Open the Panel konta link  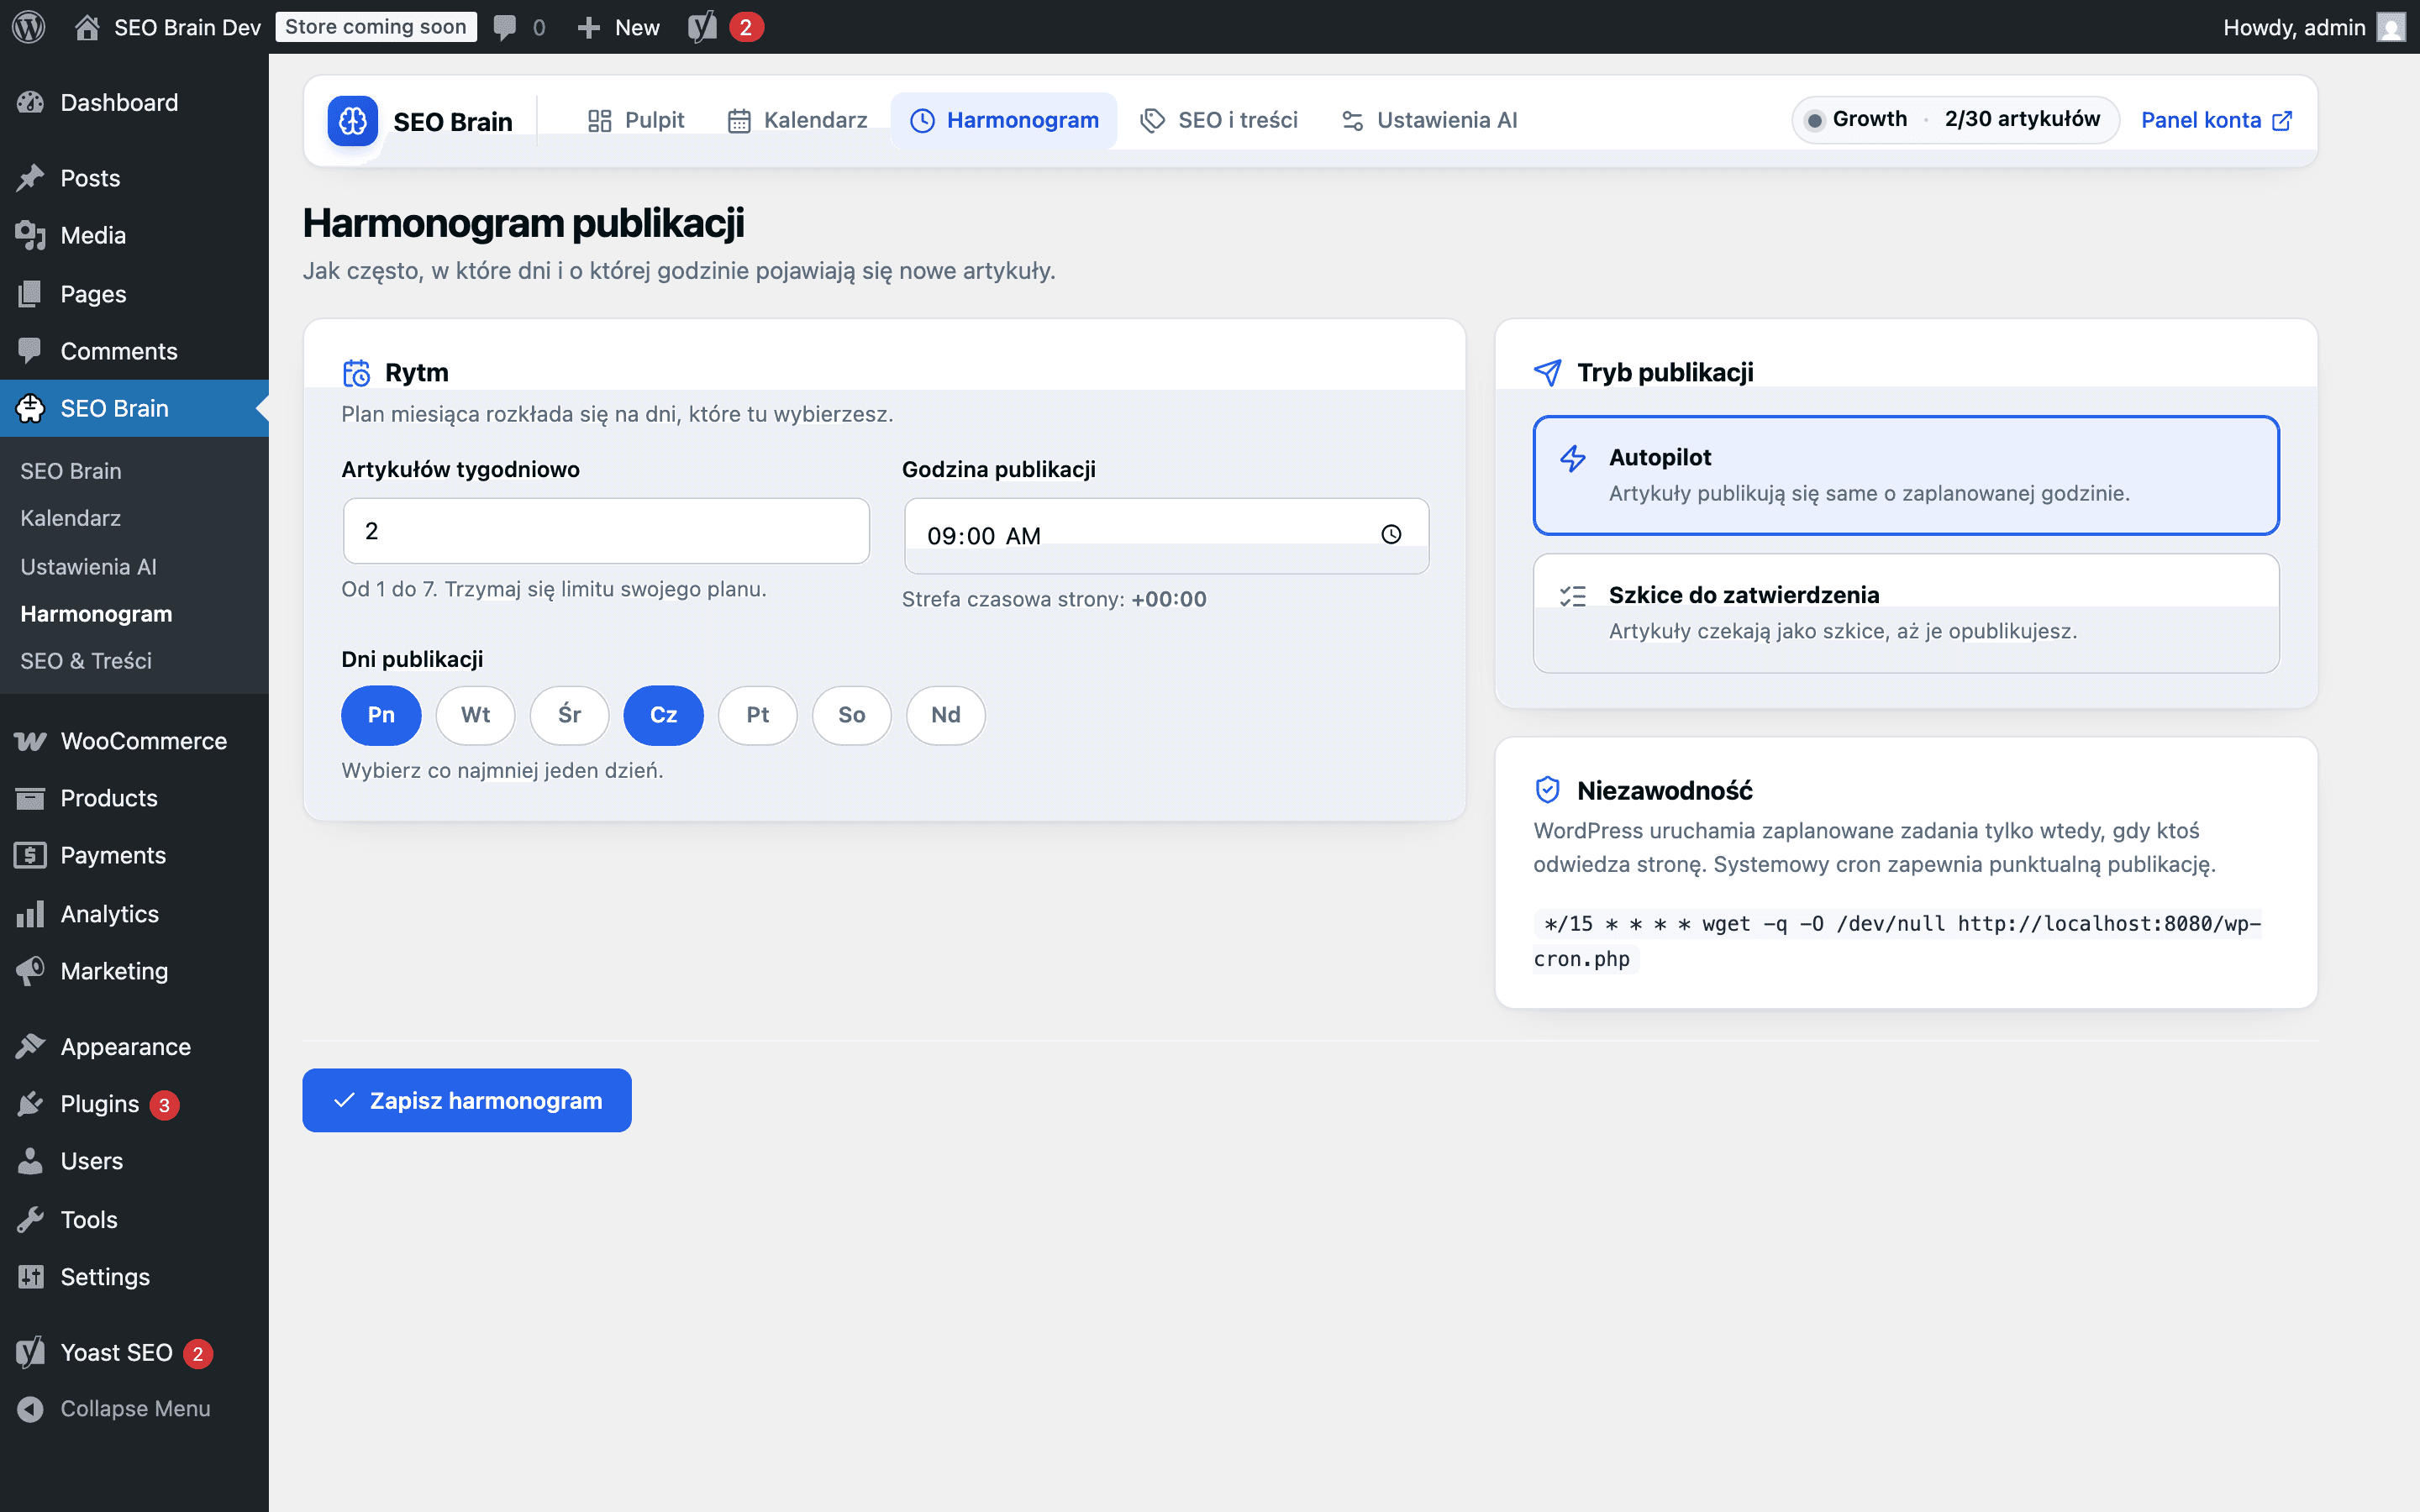click(x=2216, y=120)
